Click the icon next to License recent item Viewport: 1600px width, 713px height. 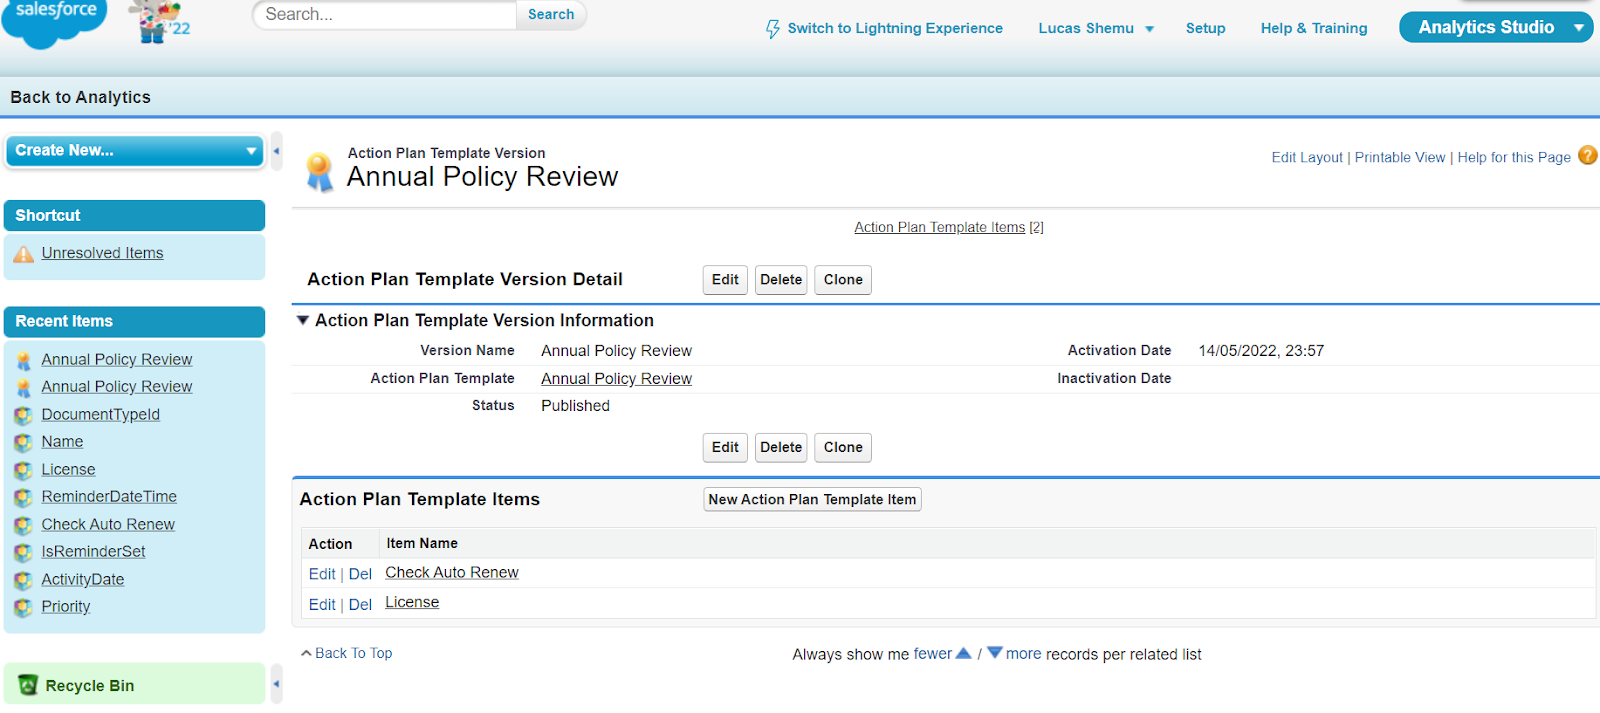pos(24,470)
